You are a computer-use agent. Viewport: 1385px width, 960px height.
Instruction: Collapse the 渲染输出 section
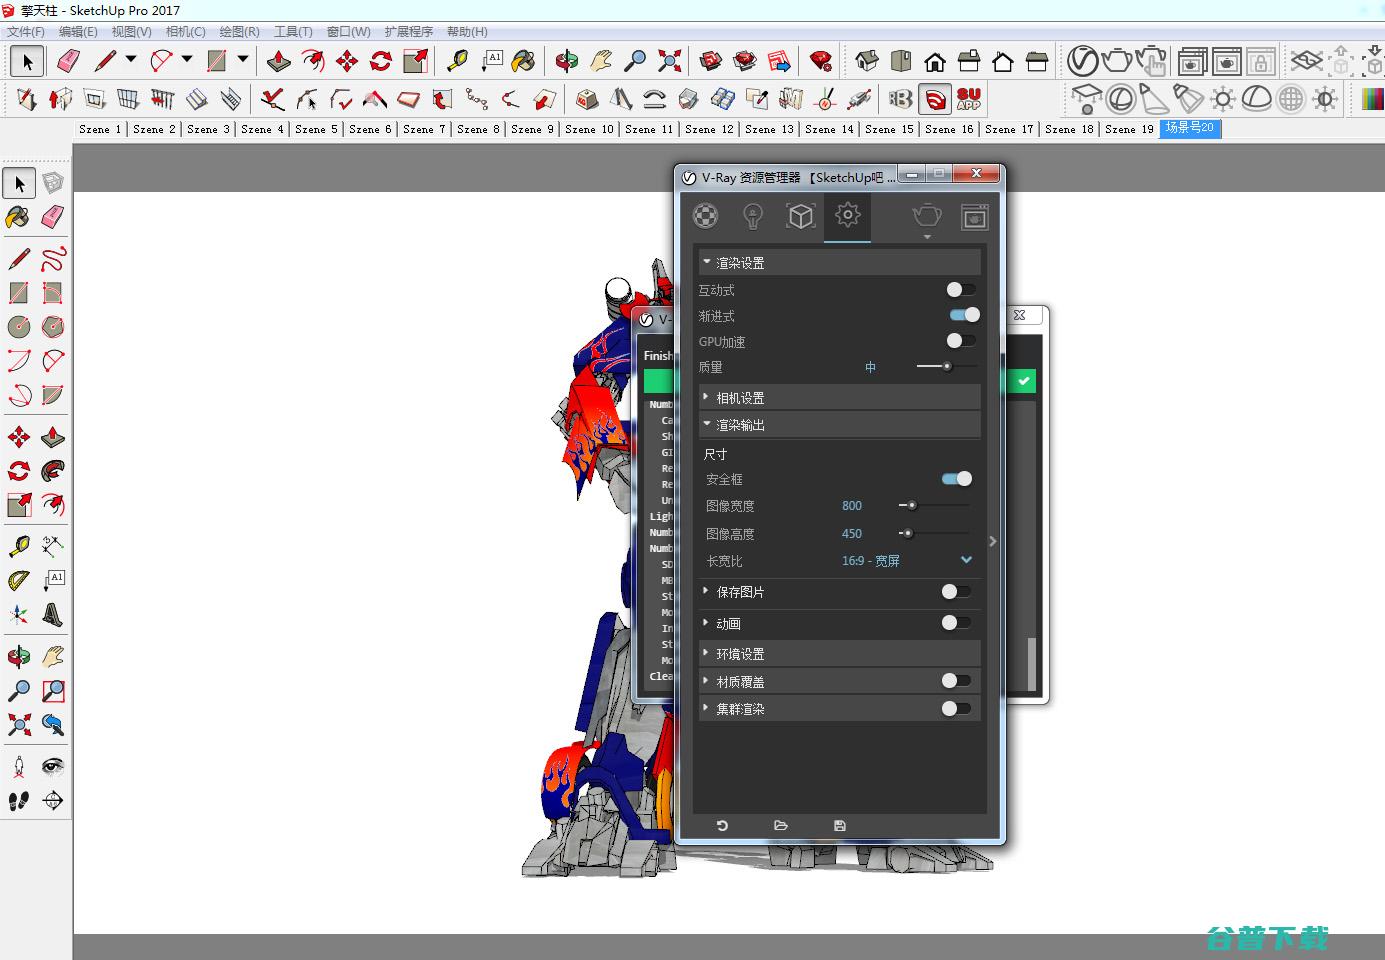point(839,425)
